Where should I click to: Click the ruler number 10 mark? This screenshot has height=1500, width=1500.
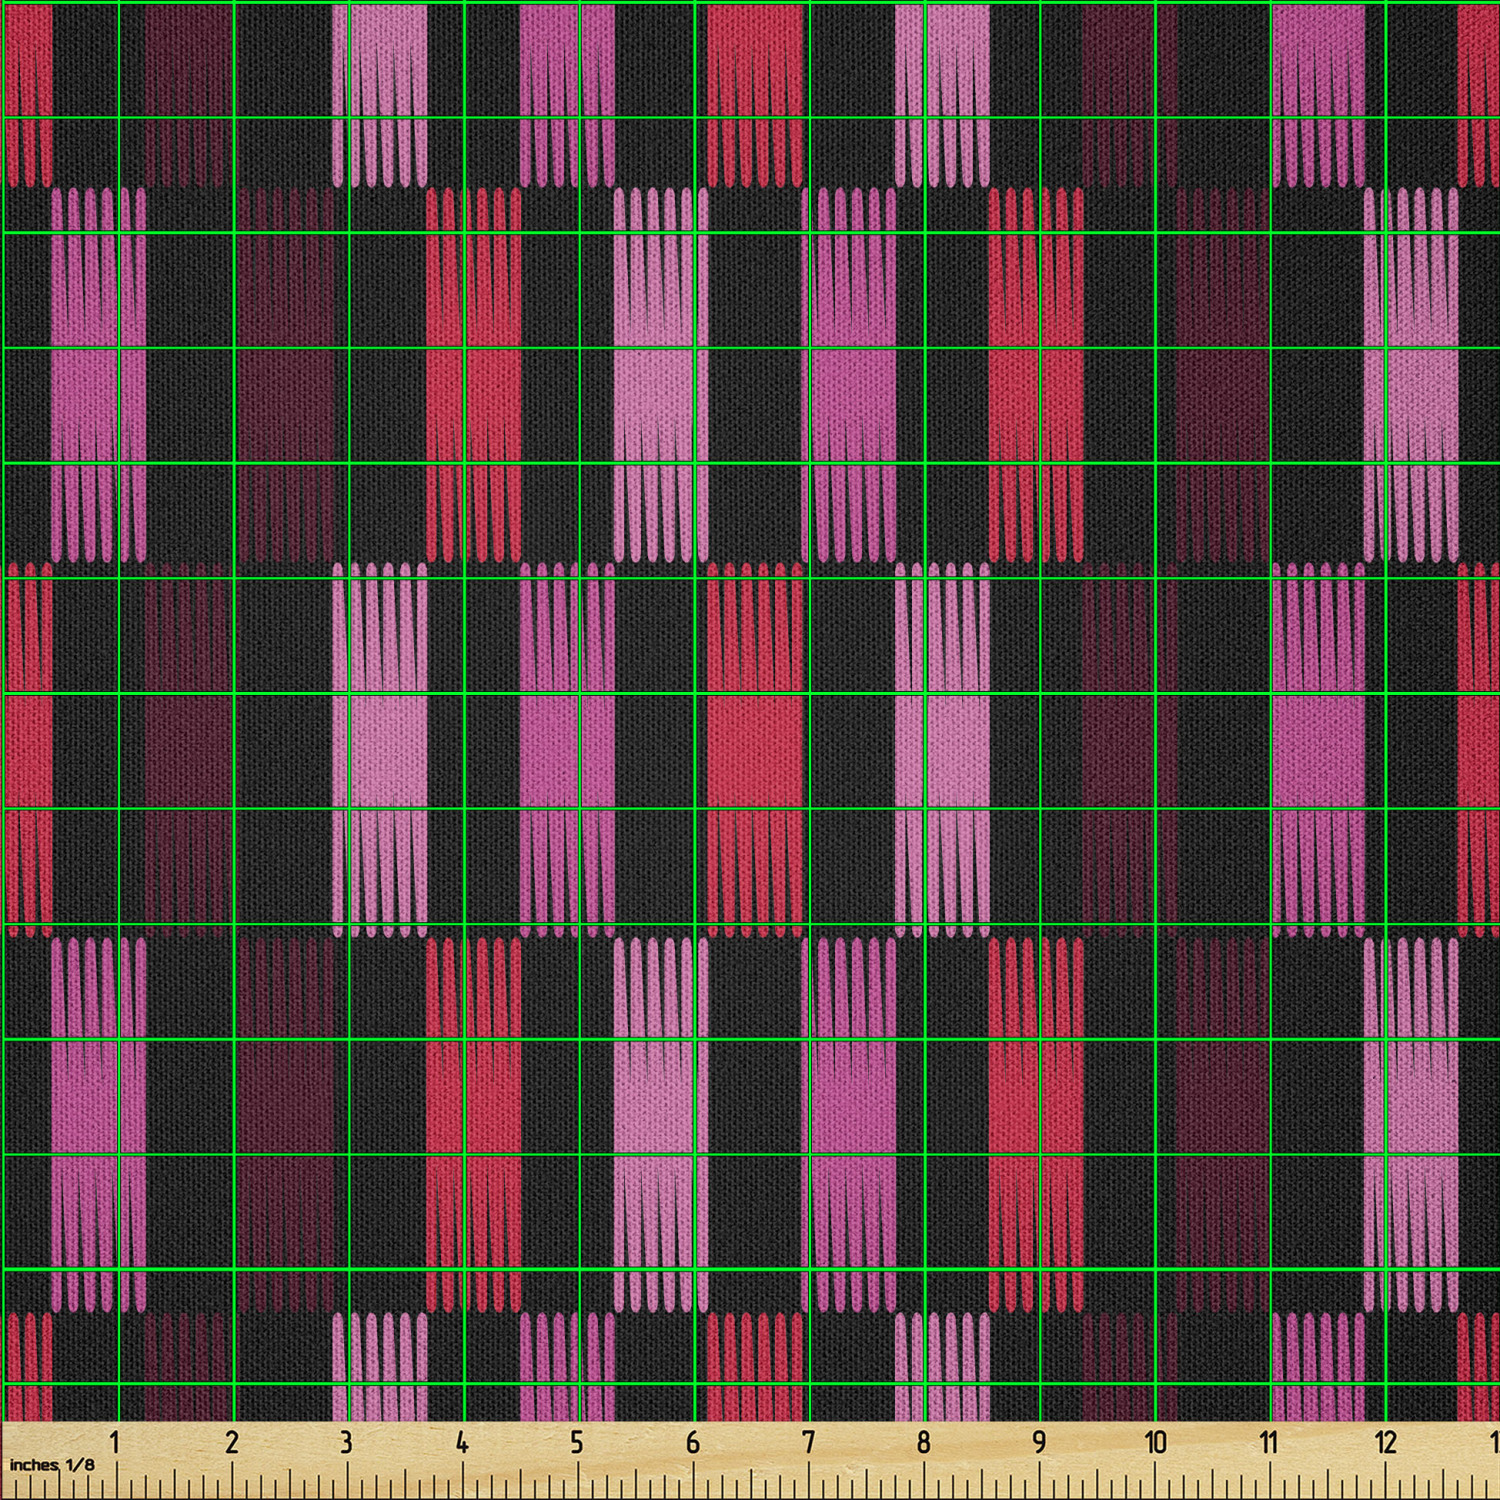tap(1155, 1442)
